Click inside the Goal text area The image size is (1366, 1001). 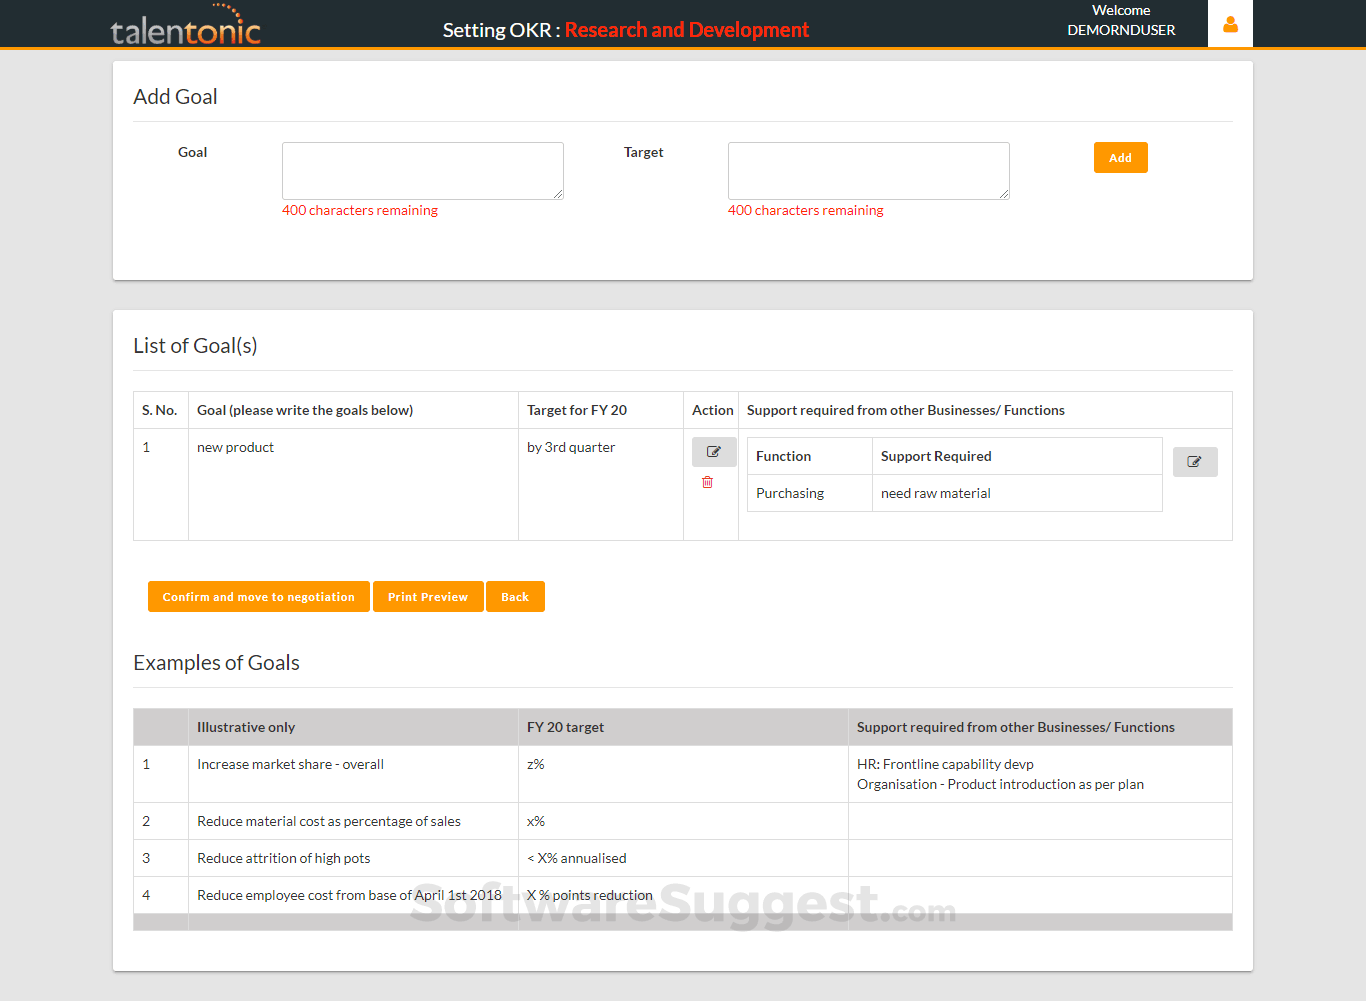click(x=422, y=170)
